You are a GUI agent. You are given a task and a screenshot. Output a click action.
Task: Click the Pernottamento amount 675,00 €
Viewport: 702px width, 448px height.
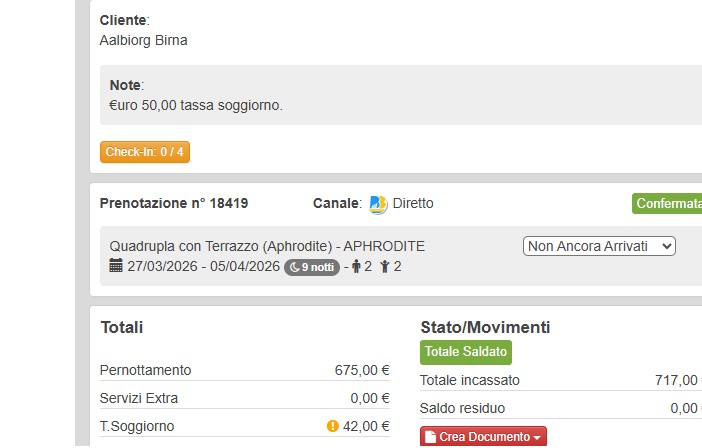[x=362, y=370]
